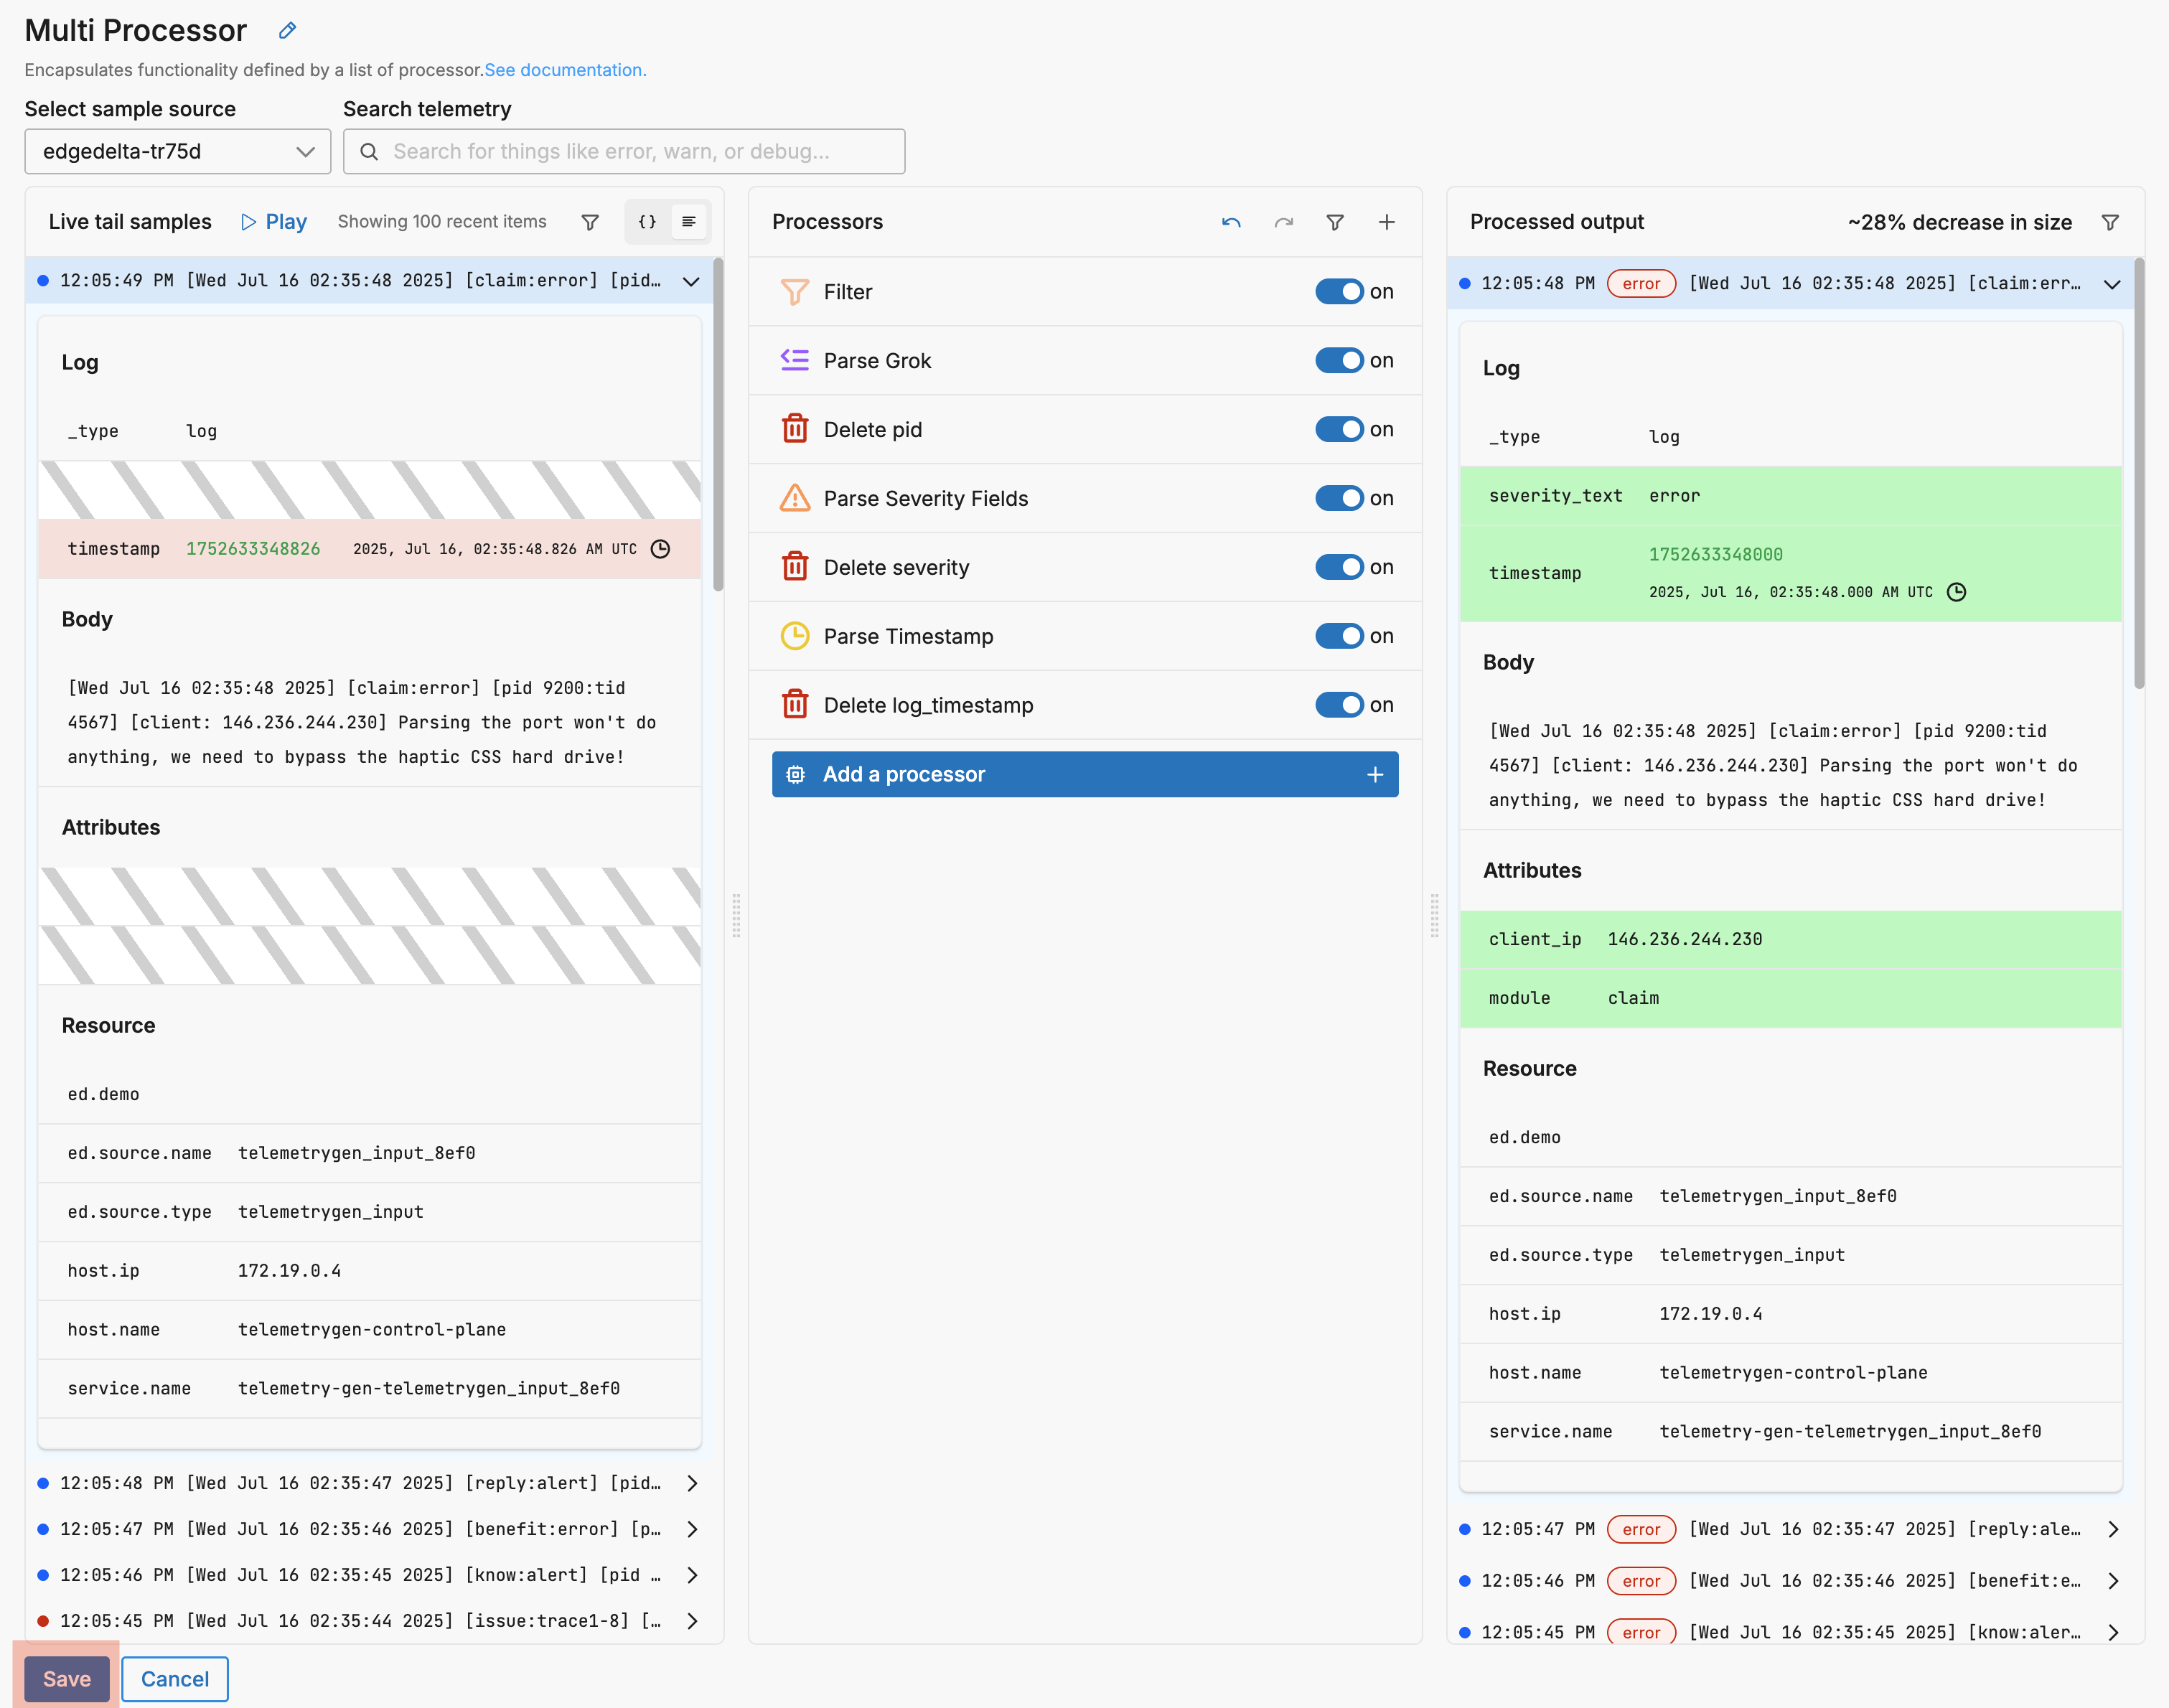Click the Parse Timestamp clock icon
This screenshot has height=1708, width=2169.
(795, 636)
